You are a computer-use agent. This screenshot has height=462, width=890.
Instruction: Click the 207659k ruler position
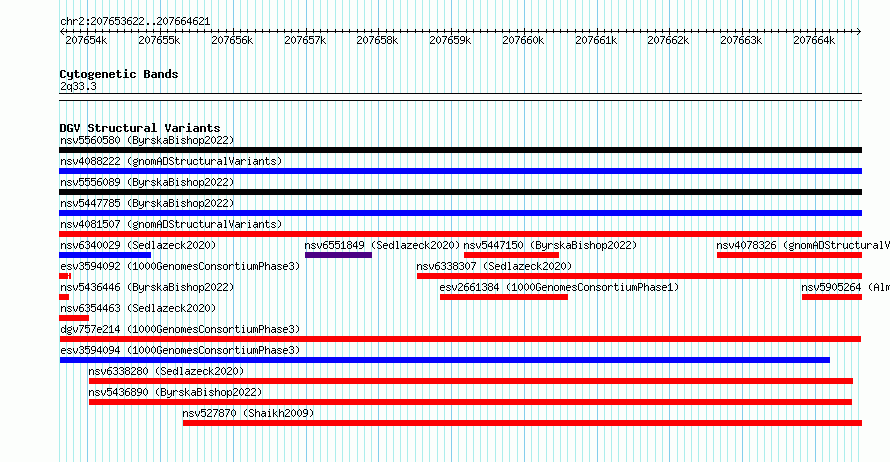[x=450, y=40]
